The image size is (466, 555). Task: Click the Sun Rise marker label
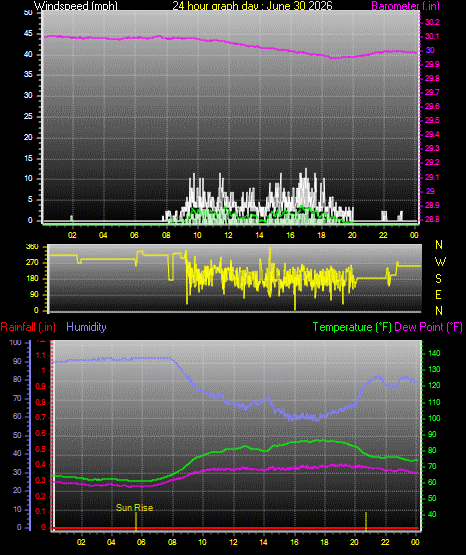point(134,508)
